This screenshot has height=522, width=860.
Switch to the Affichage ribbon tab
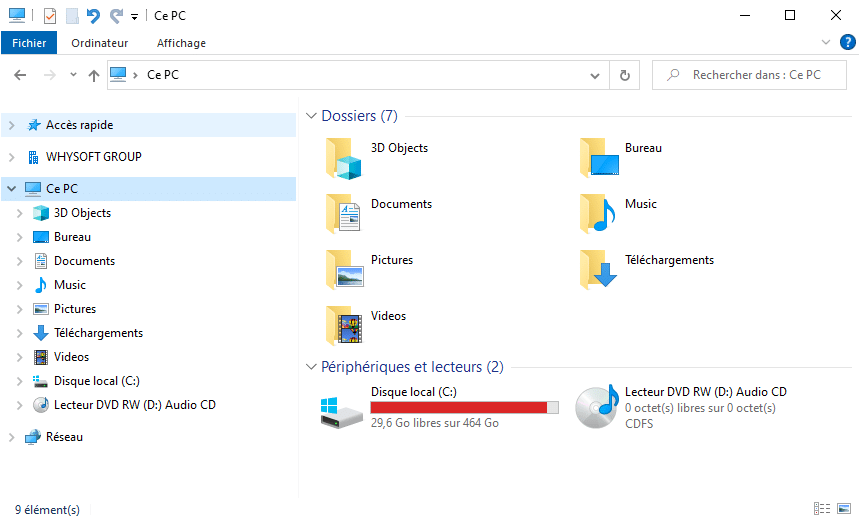coord(181,43)
